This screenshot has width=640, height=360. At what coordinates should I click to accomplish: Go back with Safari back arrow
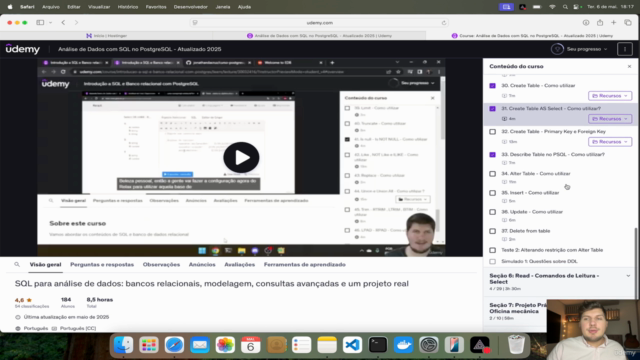63,23
